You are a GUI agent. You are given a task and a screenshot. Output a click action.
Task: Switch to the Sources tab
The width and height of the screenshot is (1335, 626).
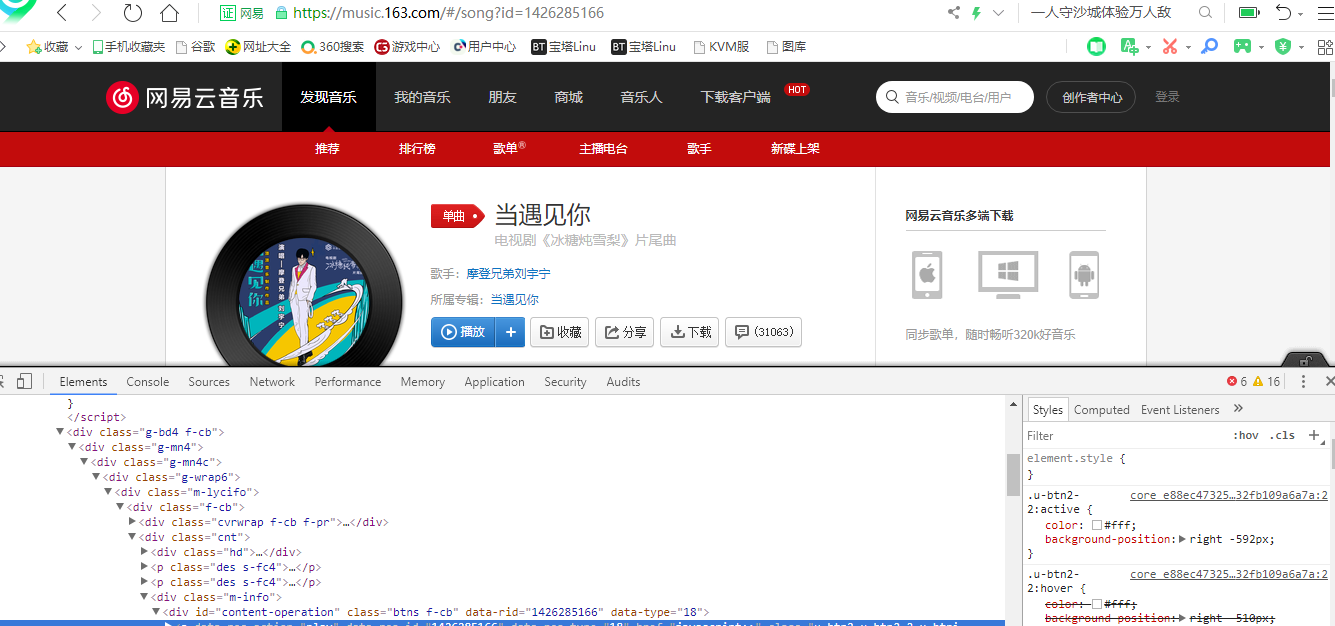[209, 382]
